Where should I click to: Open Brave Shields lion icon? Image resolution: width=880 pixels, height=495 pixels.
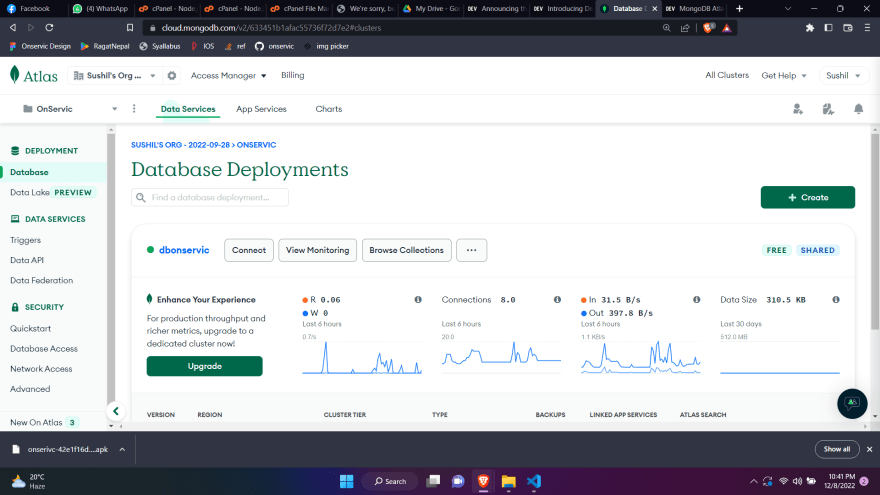708,28
